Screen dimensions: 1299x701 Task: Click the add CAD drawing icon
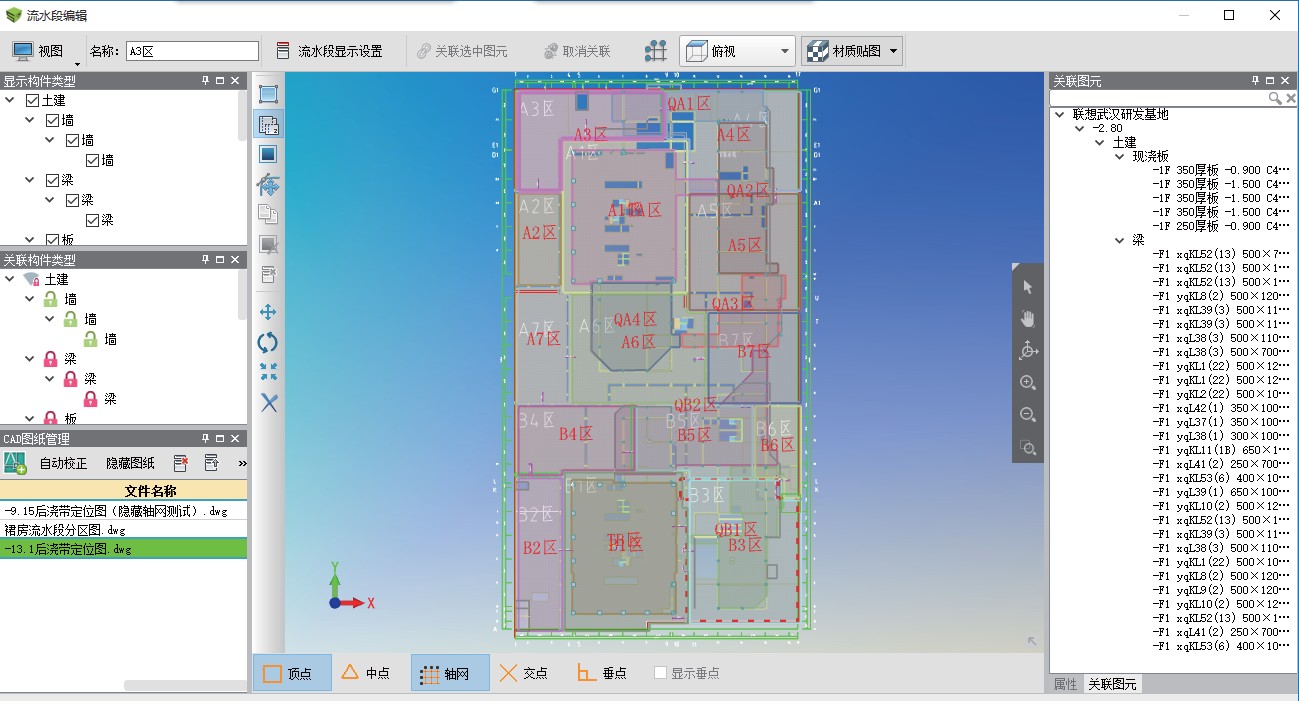[15, 463]
